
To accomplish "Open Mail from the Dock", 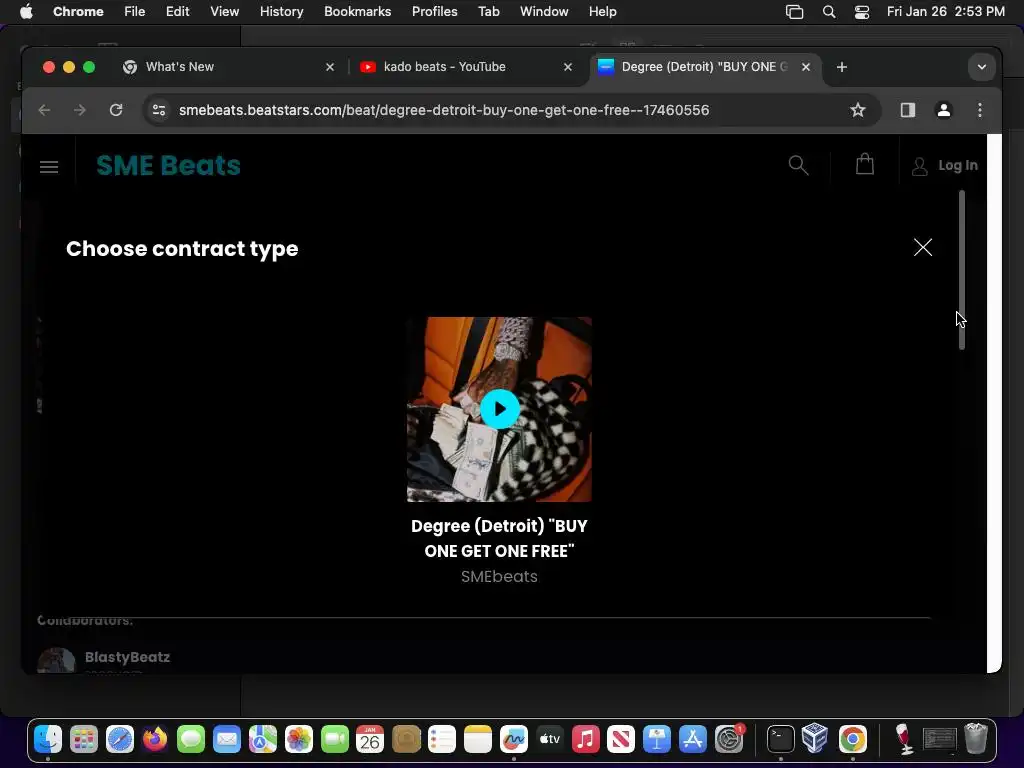I will pyautogui.click(x=227, y=739).
